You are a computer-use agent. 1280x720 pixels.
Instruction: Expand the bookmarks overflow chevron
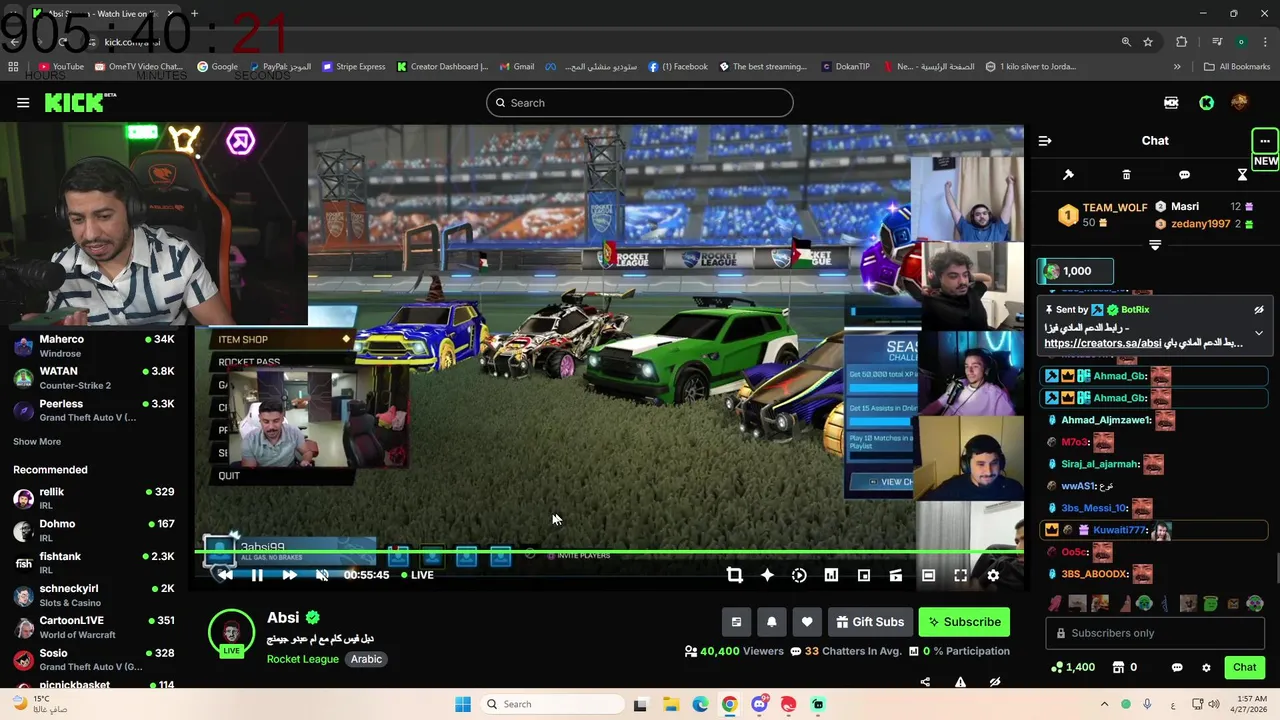[x=1176, y=67]
